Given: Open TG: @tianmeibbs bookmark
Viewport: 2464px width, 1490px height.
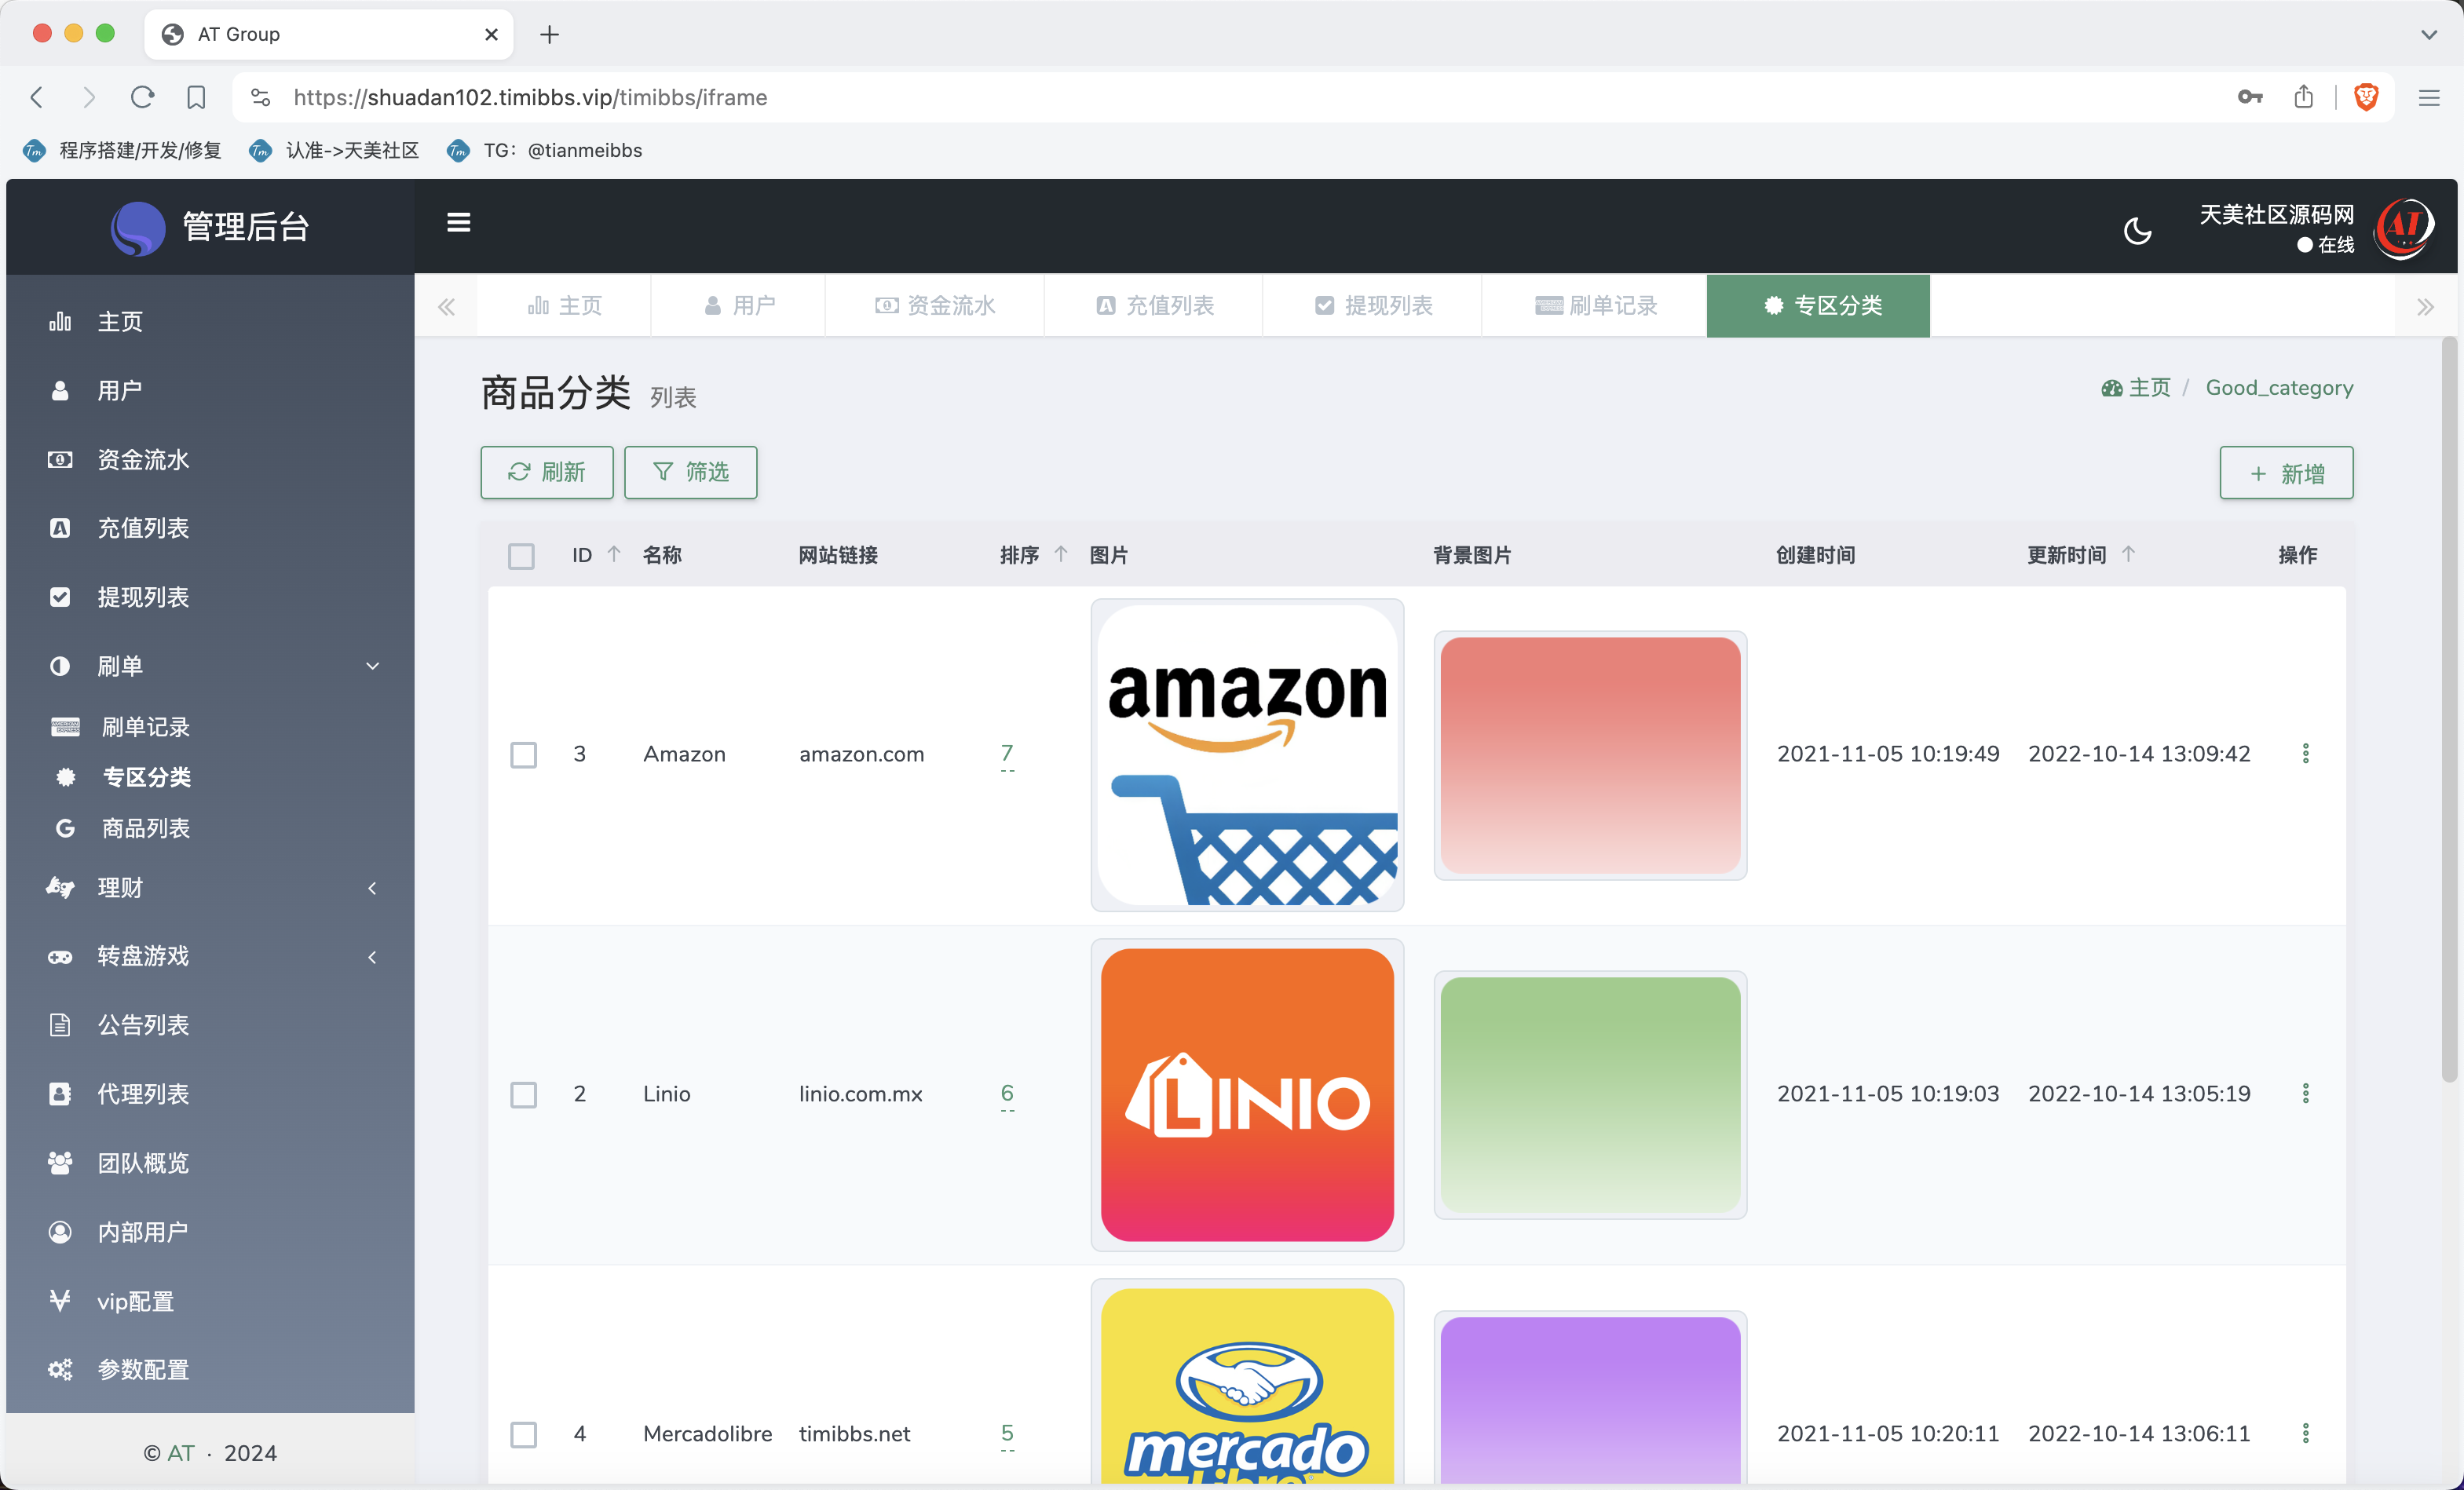Looking at the screenshot, I should pos(545,150).
